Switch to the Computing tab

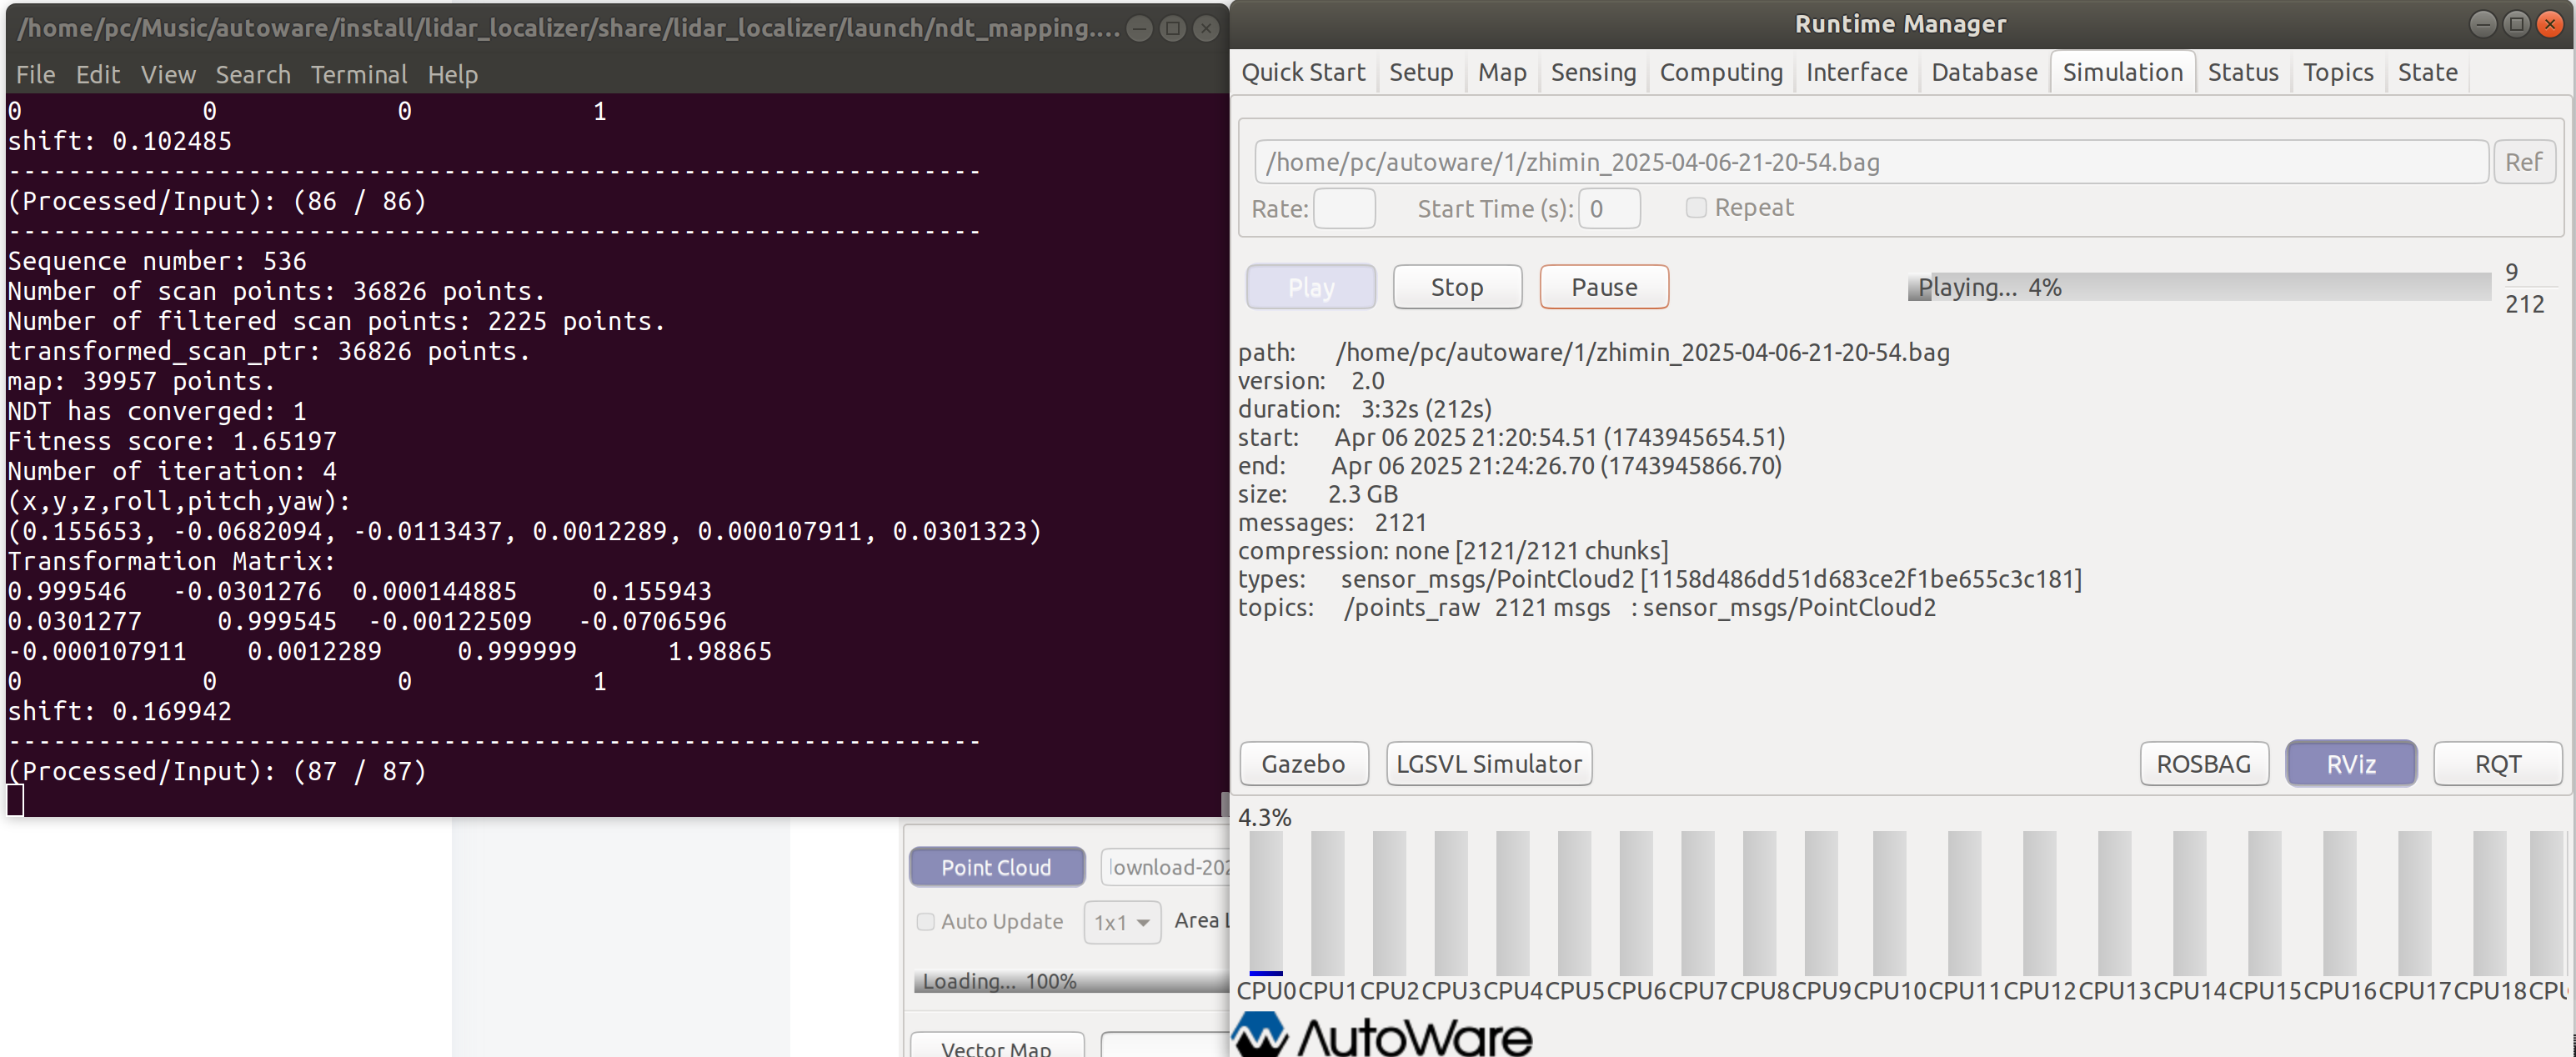pyautogui.click(x=1720, y=72)
